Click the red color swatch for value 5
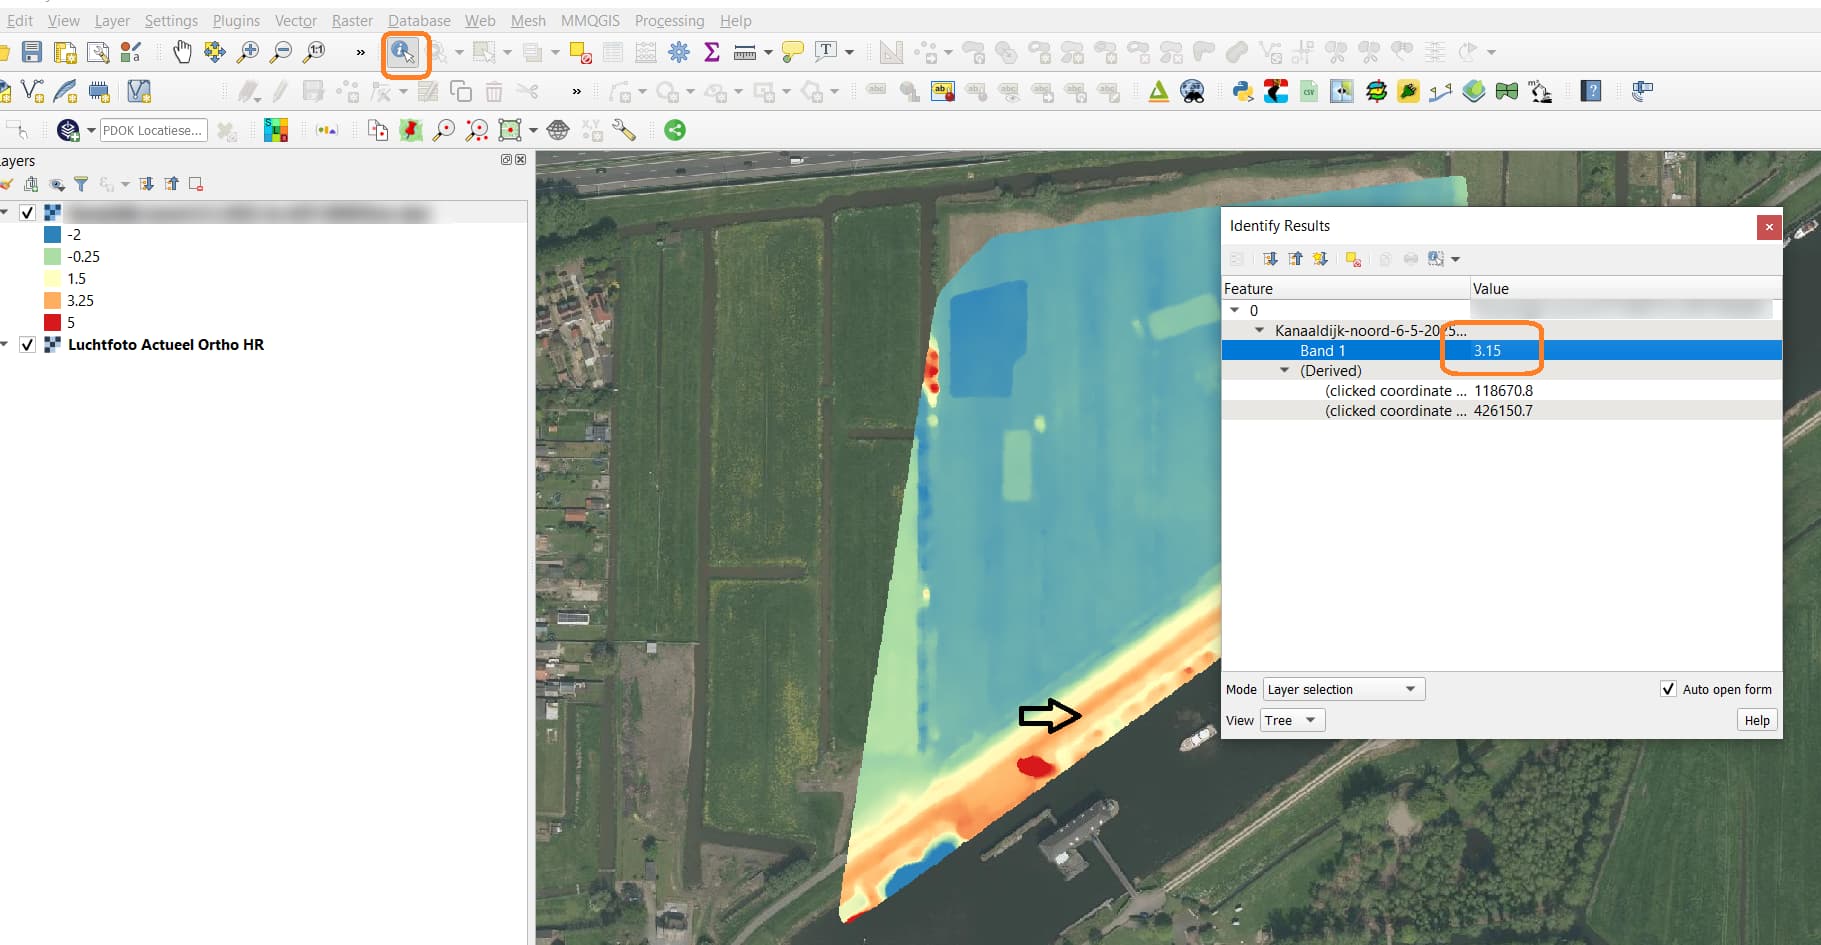 53,322
